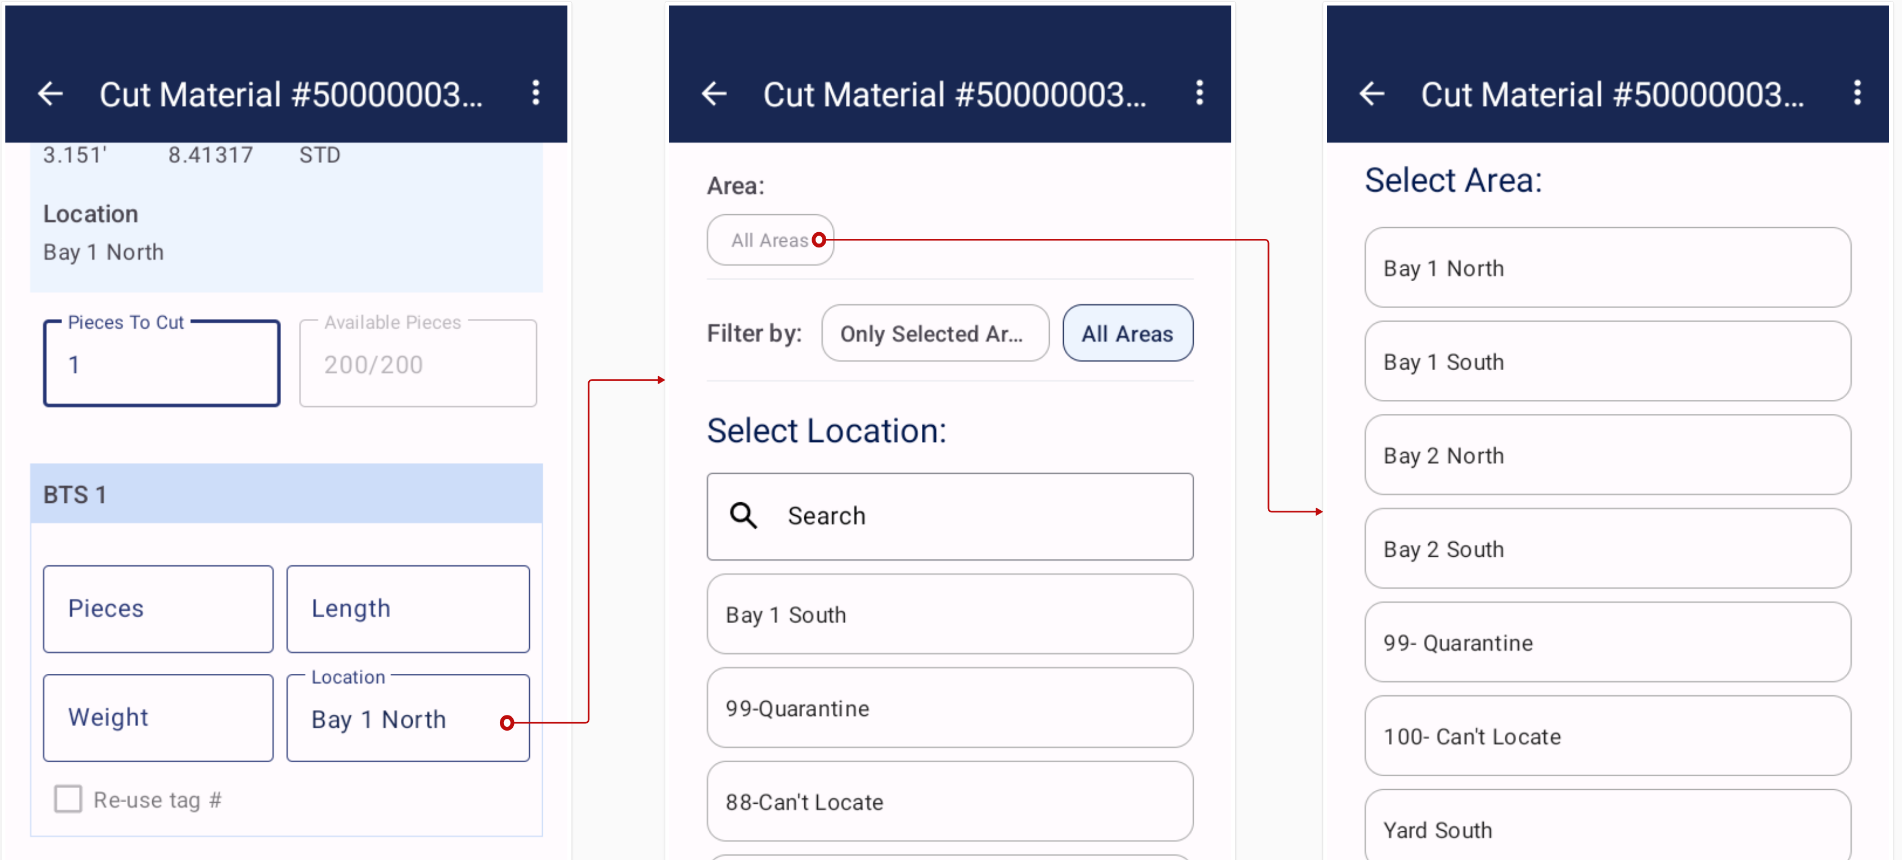Click the left screen's Cut Material title

291,95
